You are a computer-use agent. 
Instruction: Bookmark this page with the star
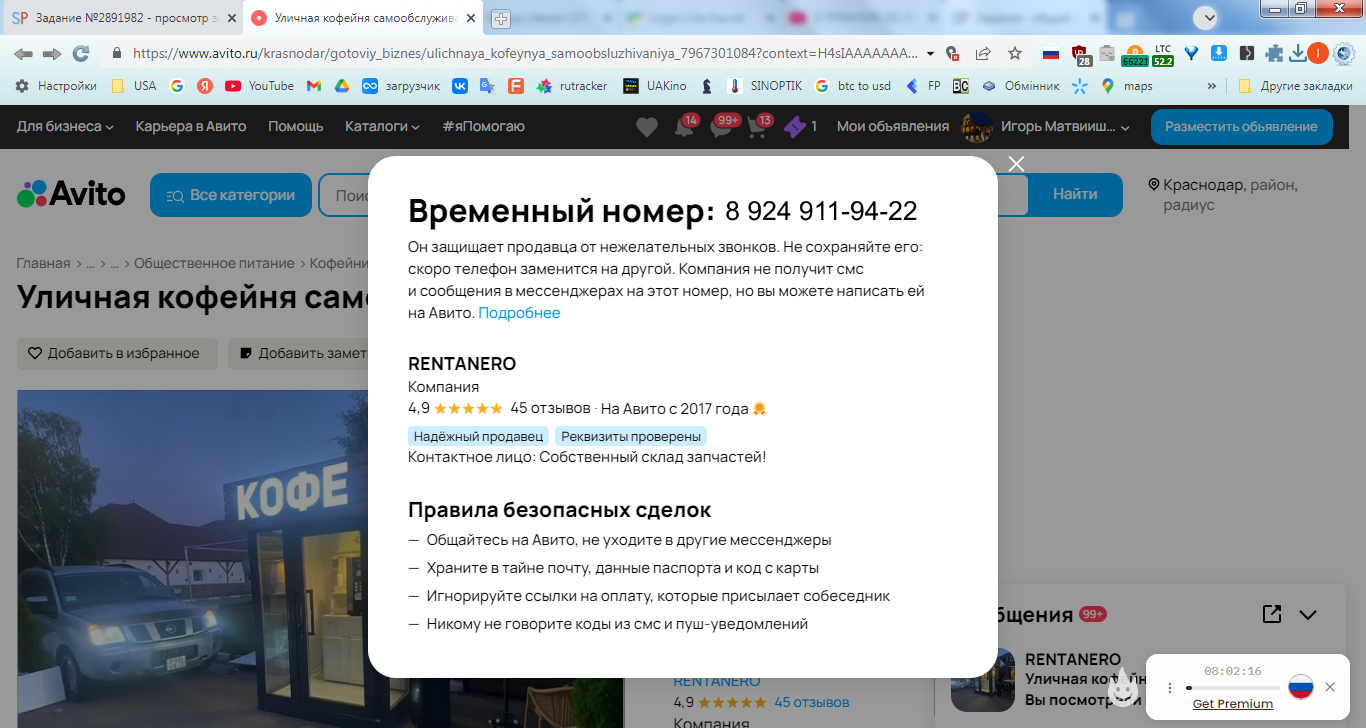pyautogui.click(x=1015, y=54)
